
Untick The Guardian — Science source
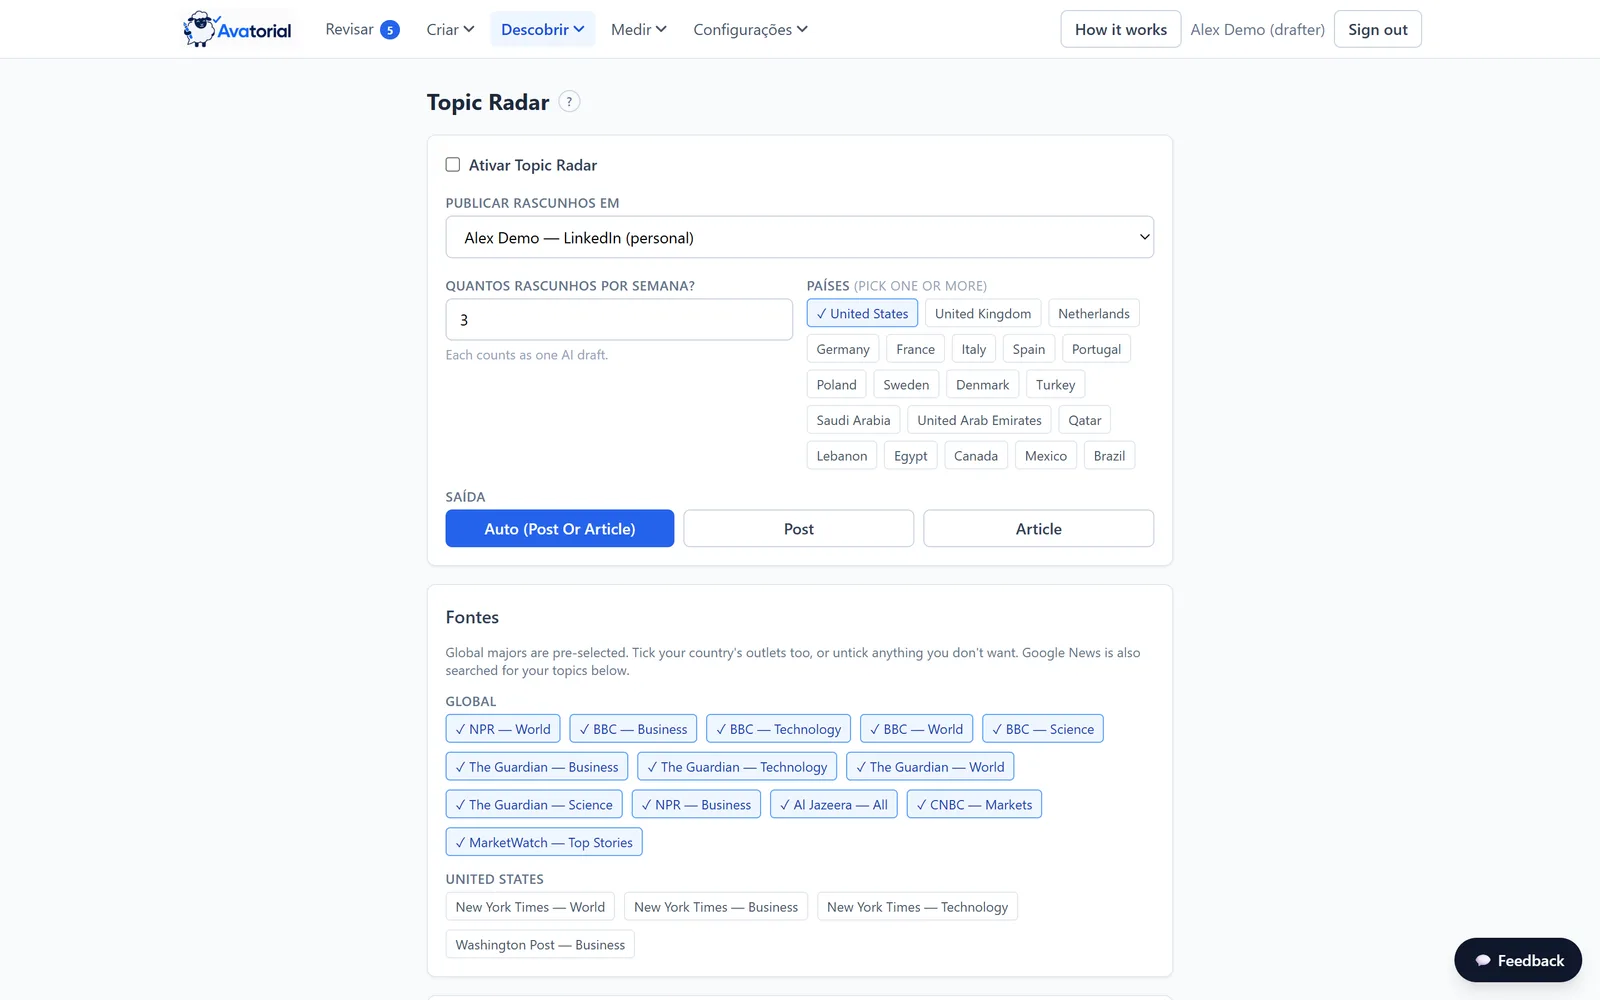534,805
